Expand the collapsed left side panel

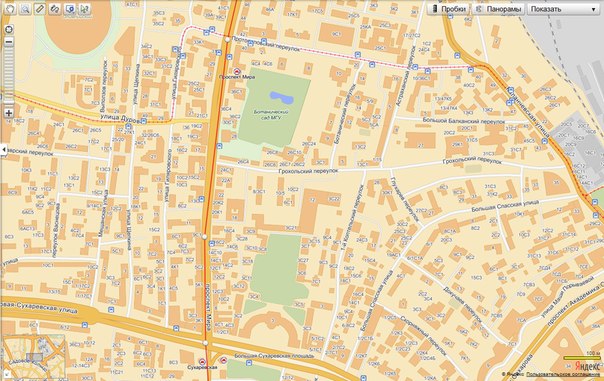coord(3,150)
